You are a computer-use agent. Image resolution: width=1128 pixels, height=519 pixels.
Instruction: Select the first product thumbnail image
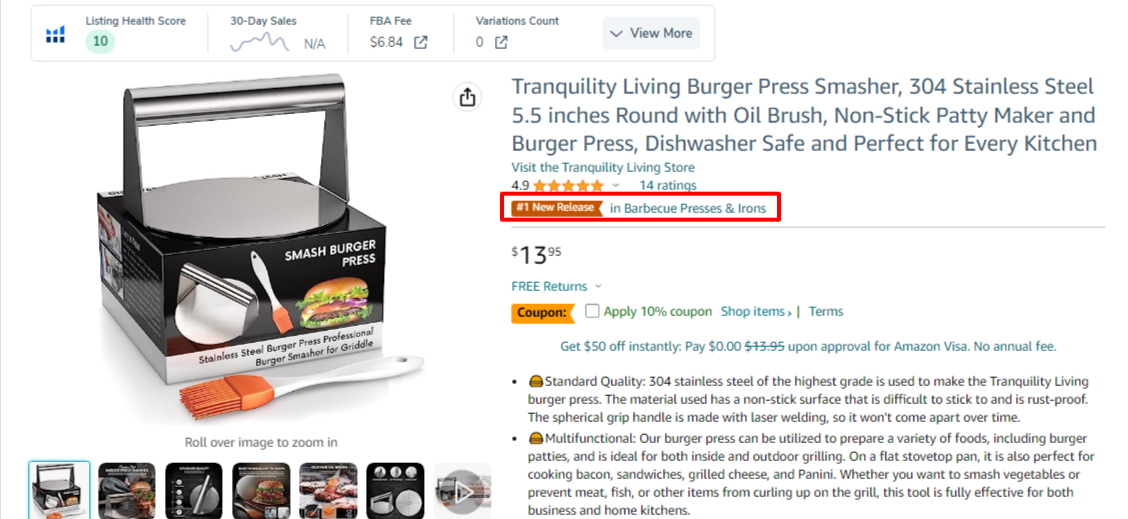(x=60, y=490)
